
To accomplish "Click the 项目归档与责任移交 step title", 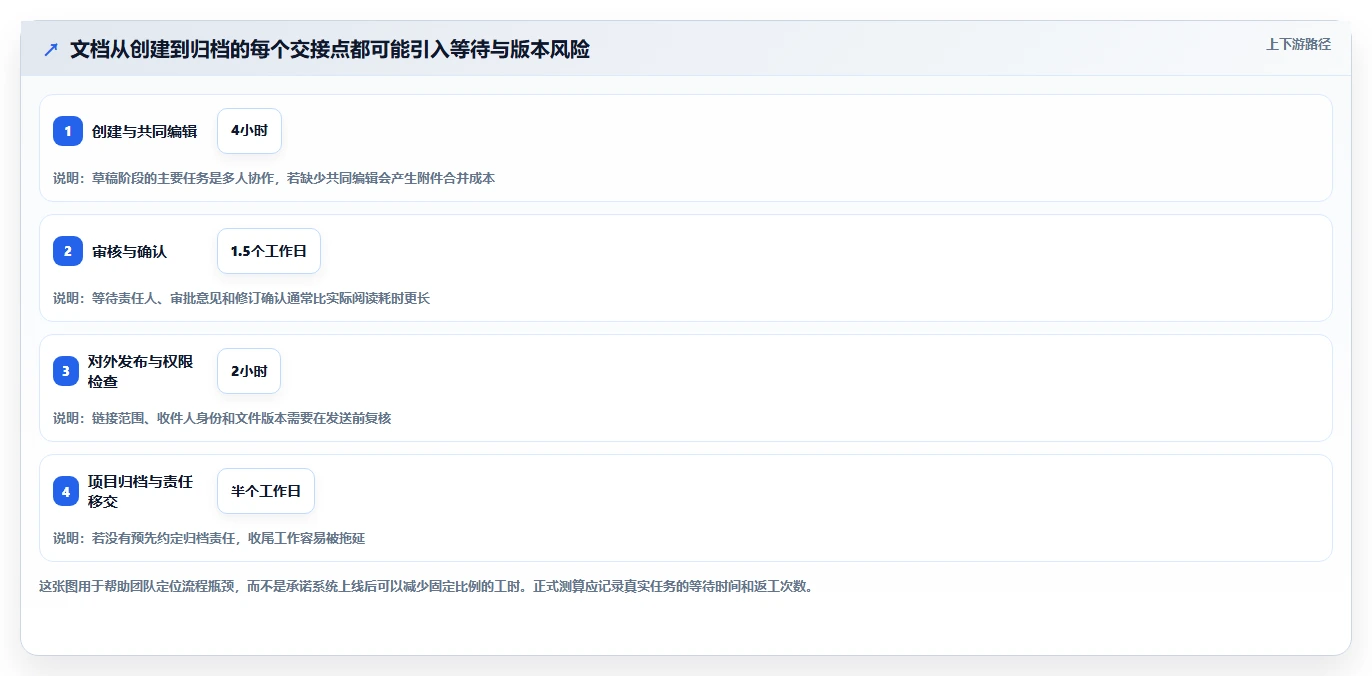I will (140, 491).
